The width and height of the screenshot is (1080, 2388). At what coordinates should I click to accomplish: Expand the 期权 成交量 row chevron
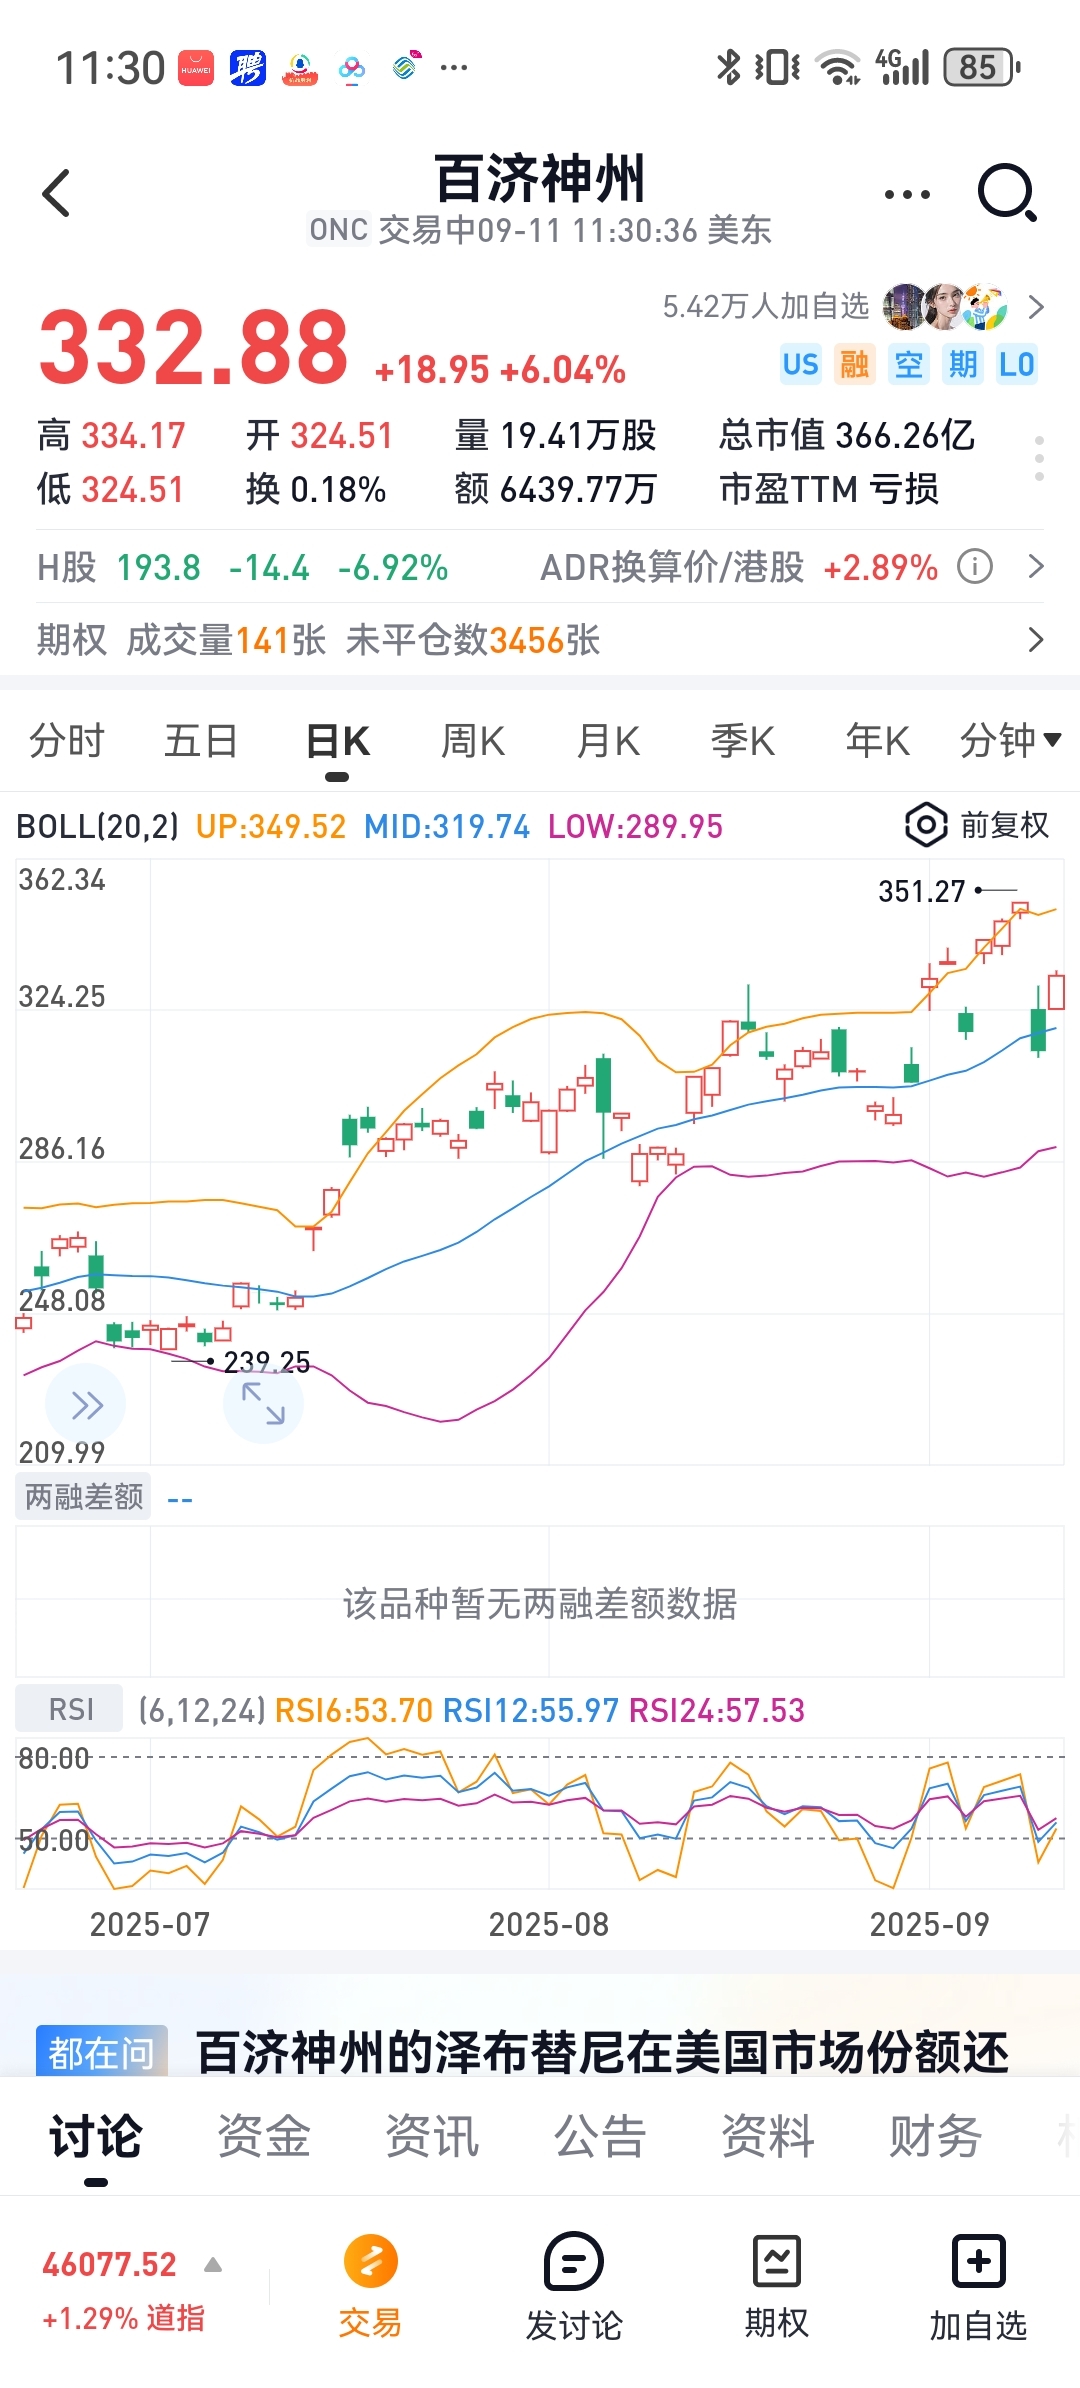(x=1036, y=640)
